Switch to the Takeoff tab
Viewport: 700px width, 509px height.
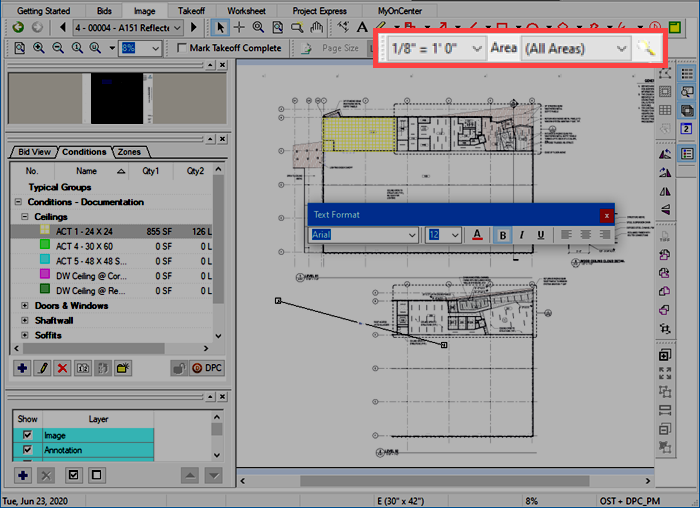click(x=191, y=11)
